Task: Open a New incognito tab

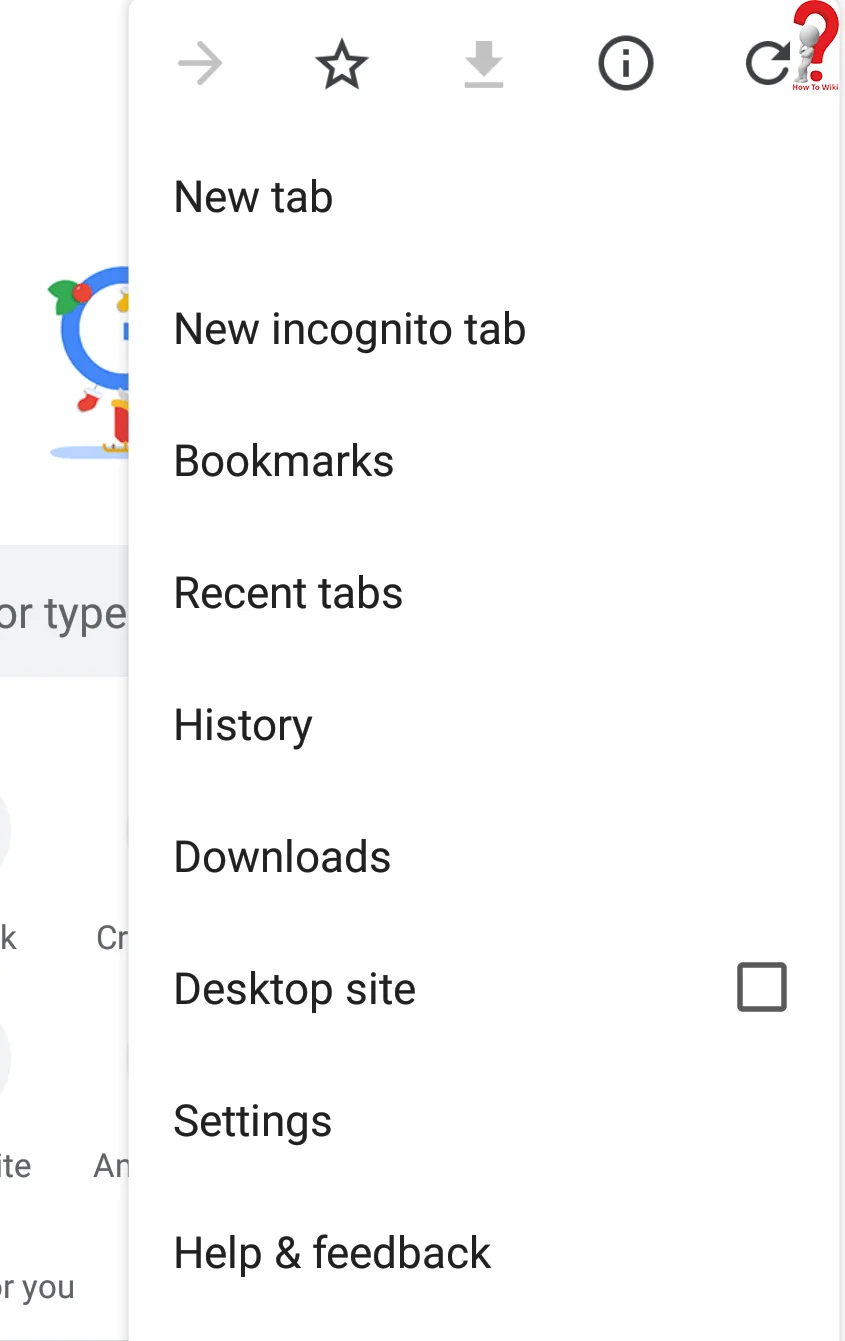Action: coord(349,329)
